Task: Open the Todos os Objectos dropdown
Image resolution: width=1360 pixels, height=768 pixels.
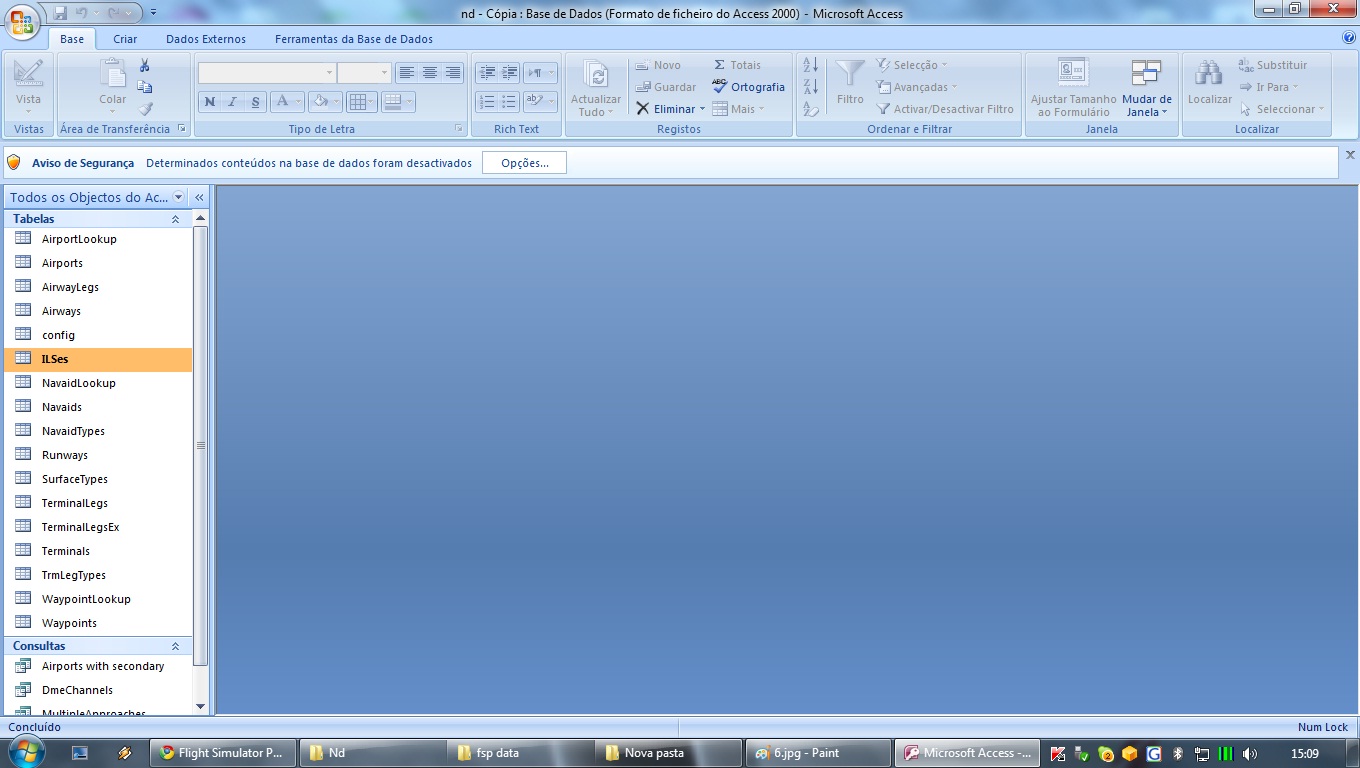Action: click(178, 198)
